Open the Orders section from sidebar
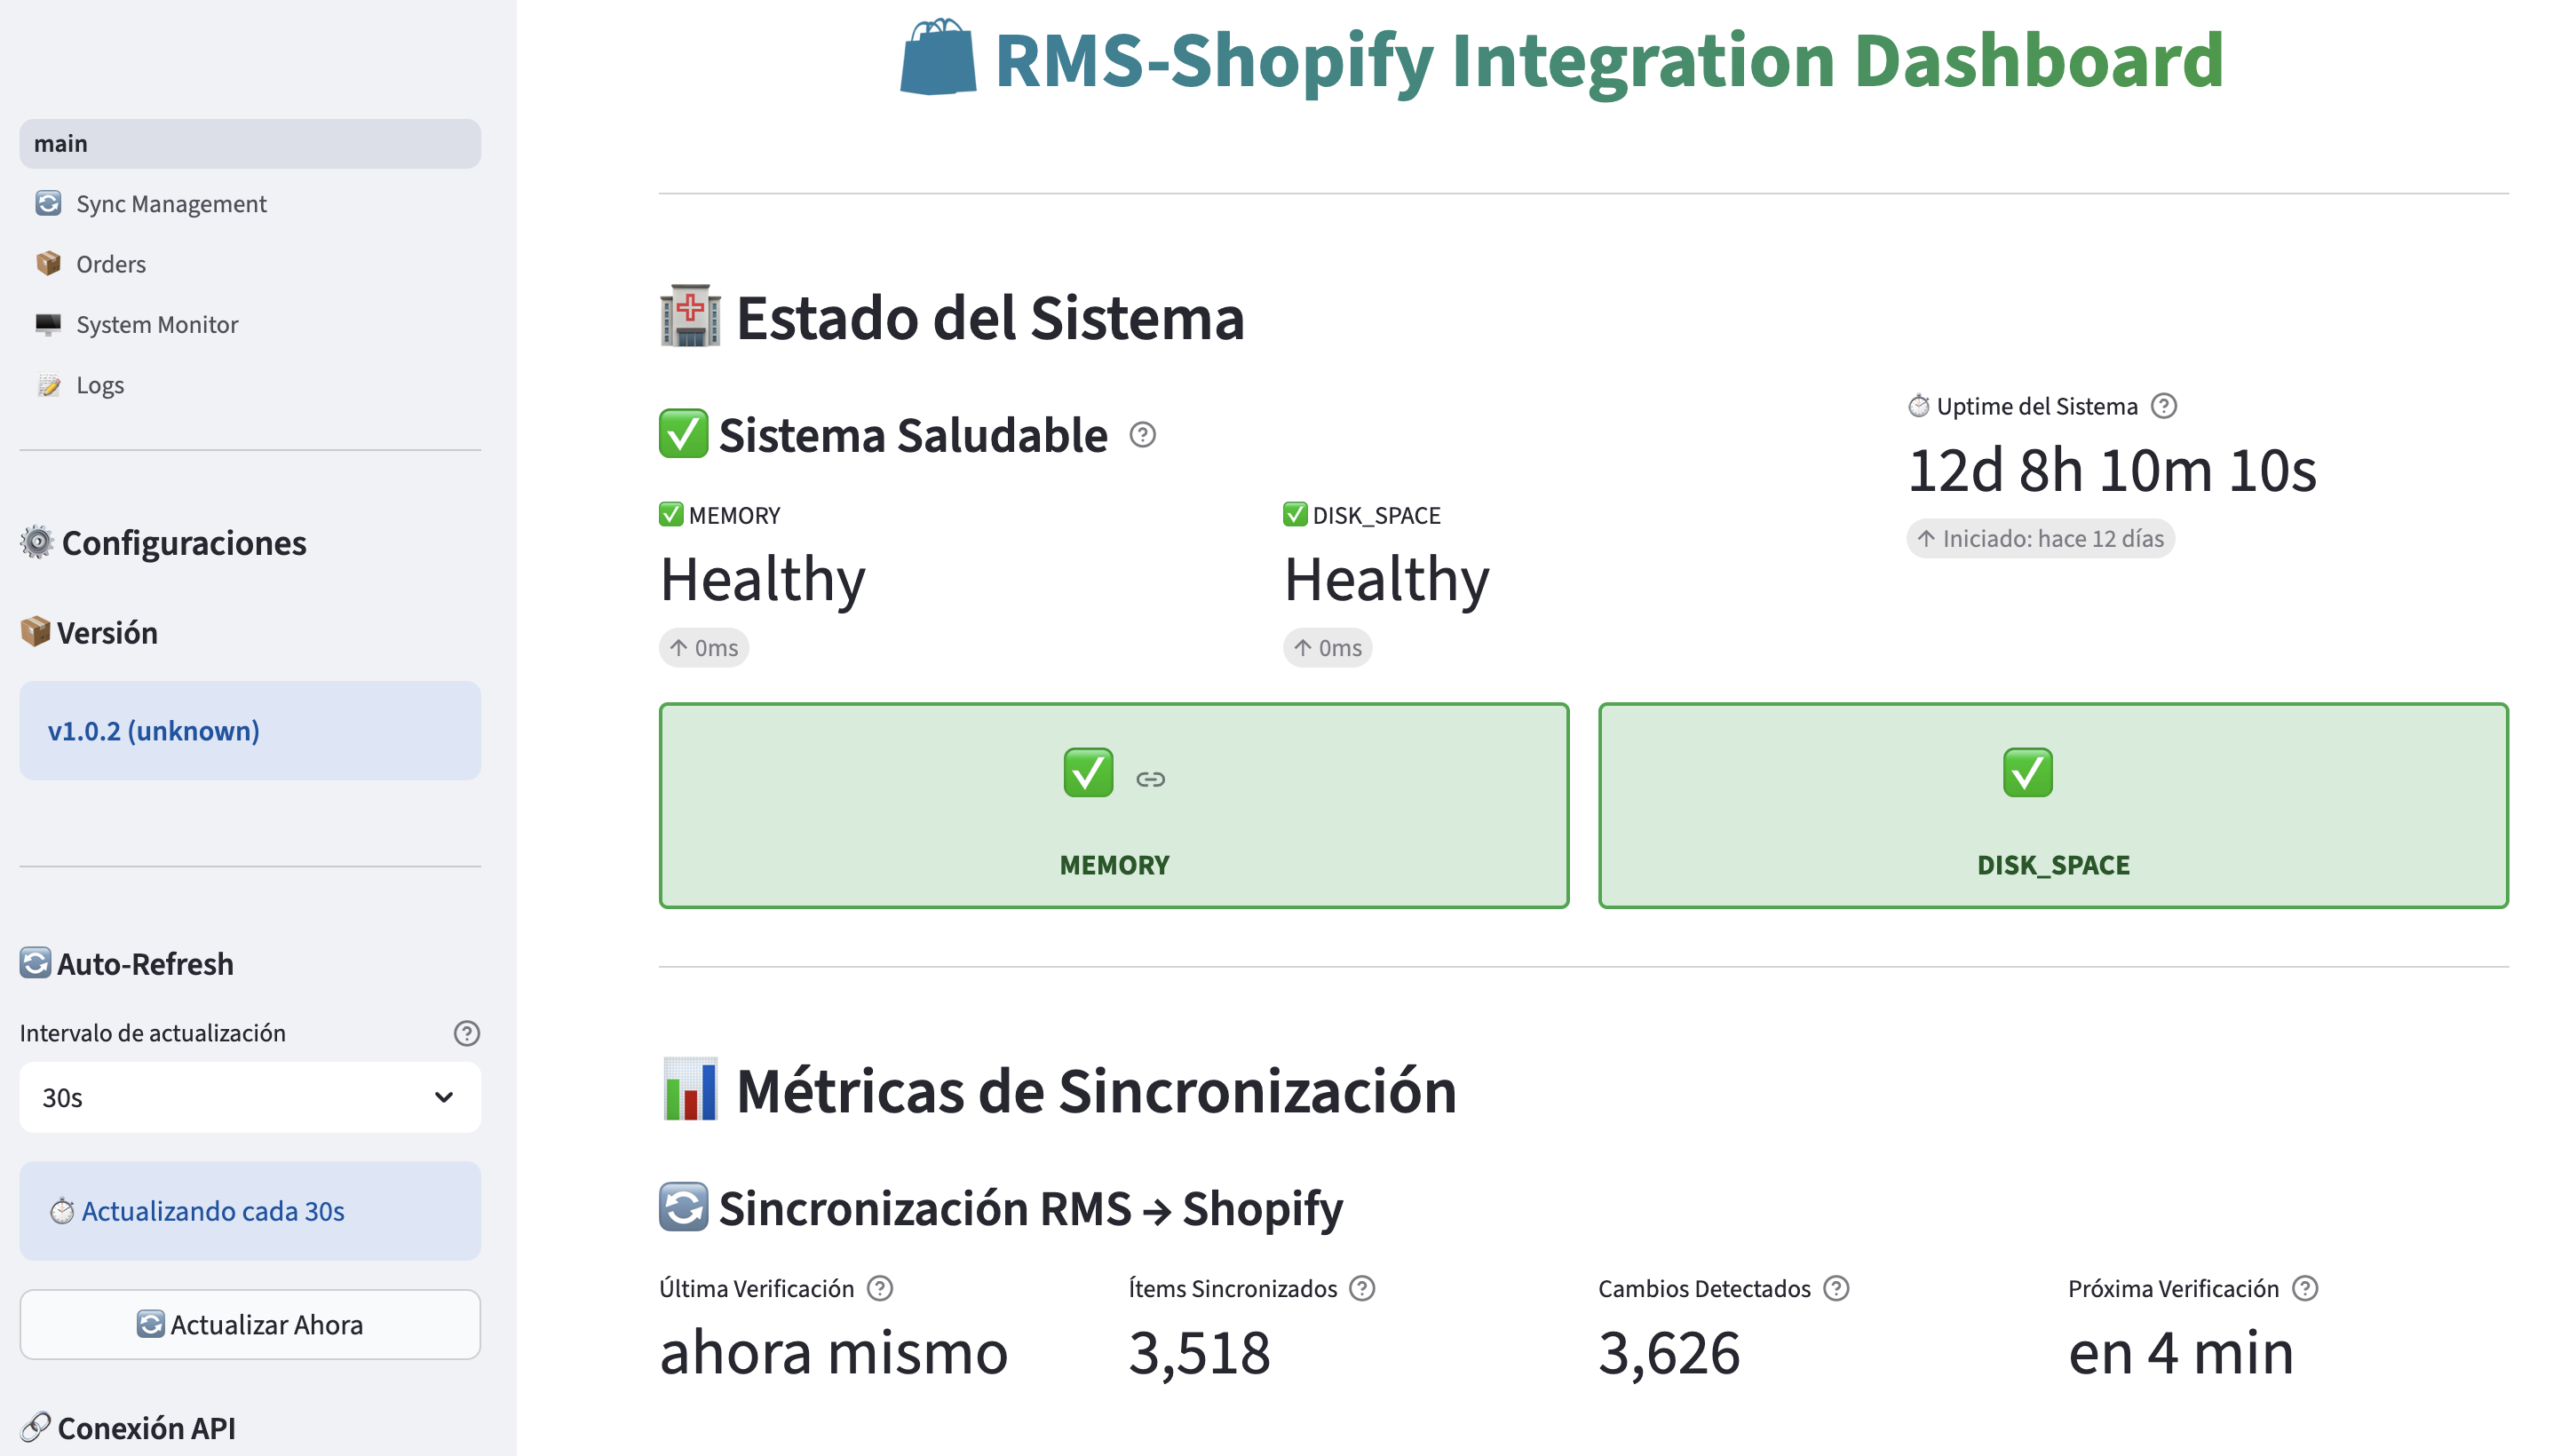 [x=110, y=263]
